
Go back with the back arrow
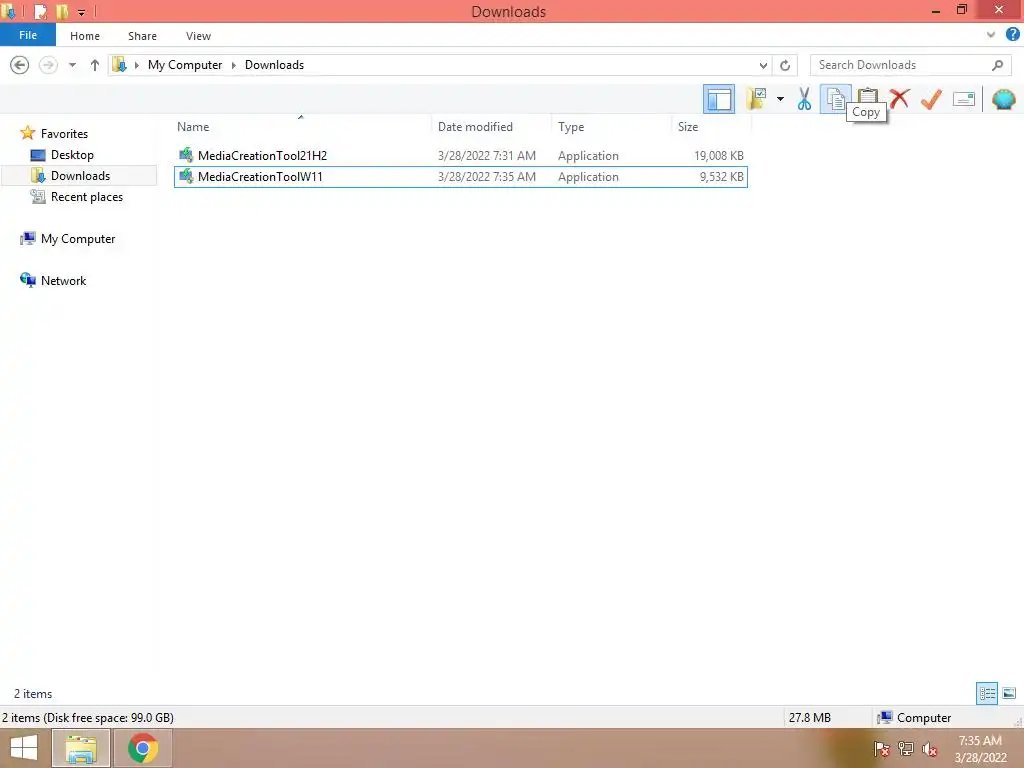[x=20, y=65]
